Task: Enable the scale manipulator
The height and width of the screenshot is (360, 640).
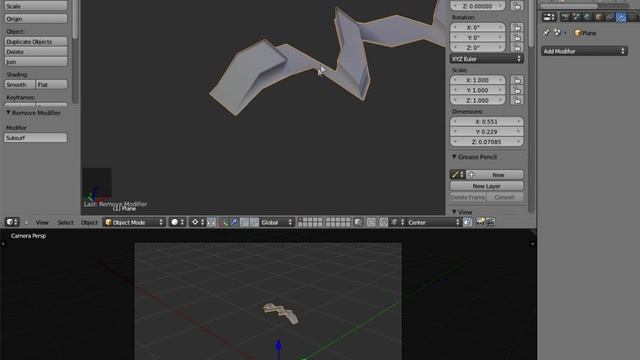Action: point(254,222)
